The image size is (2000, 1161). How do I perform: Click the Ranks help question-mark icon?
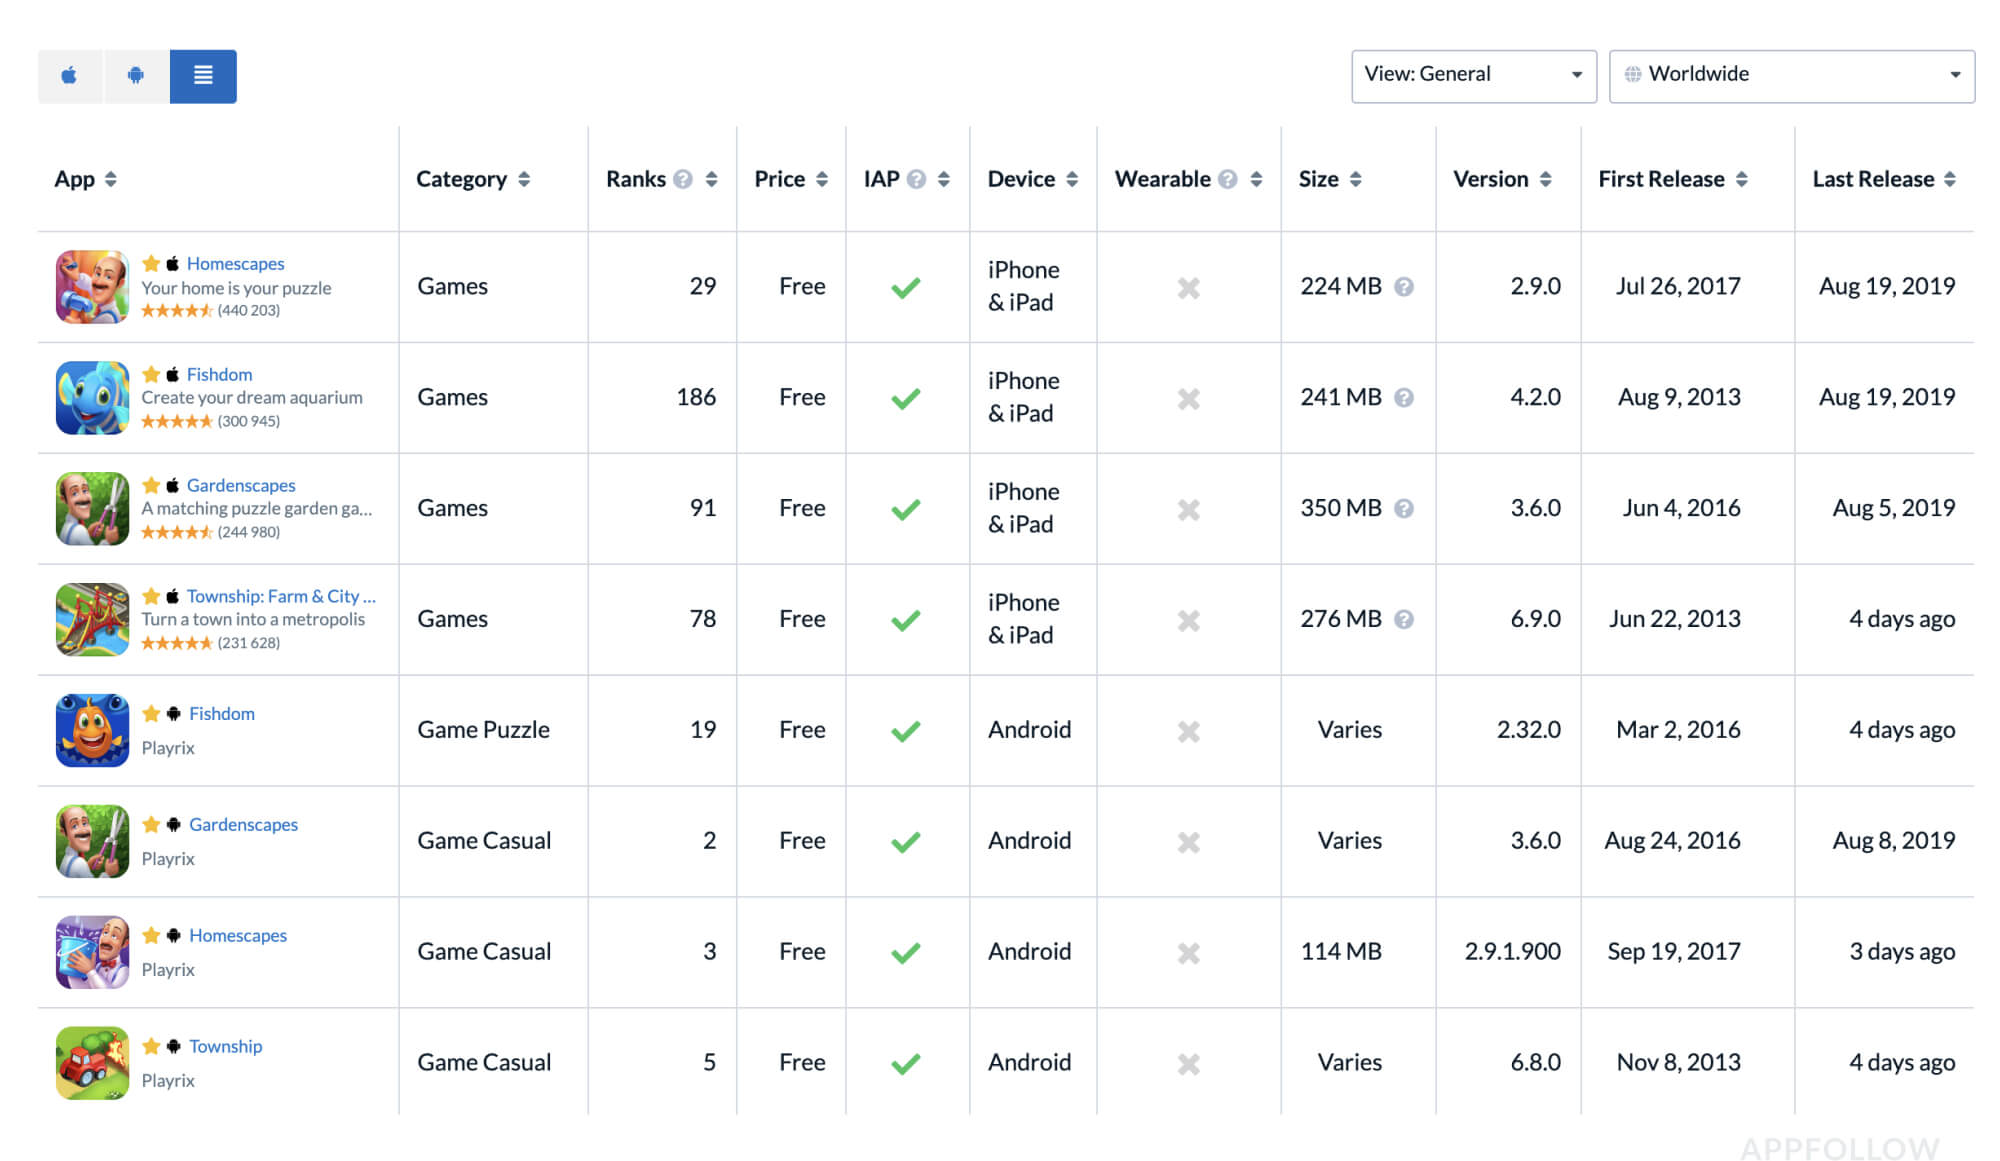683,179
